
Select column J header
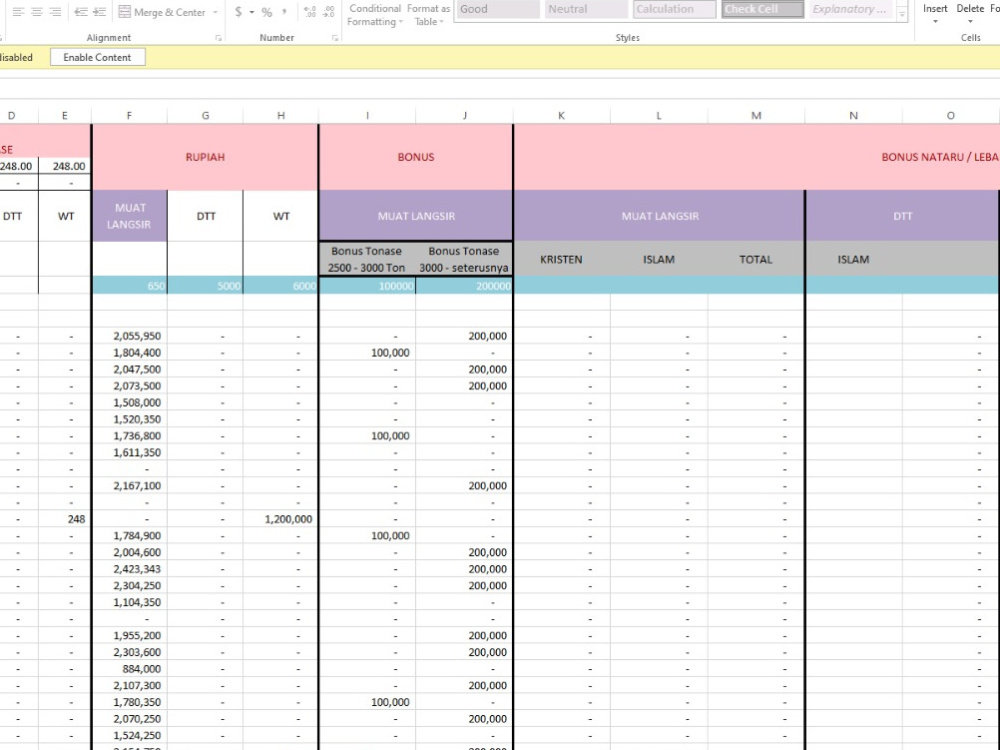point(464,115)
